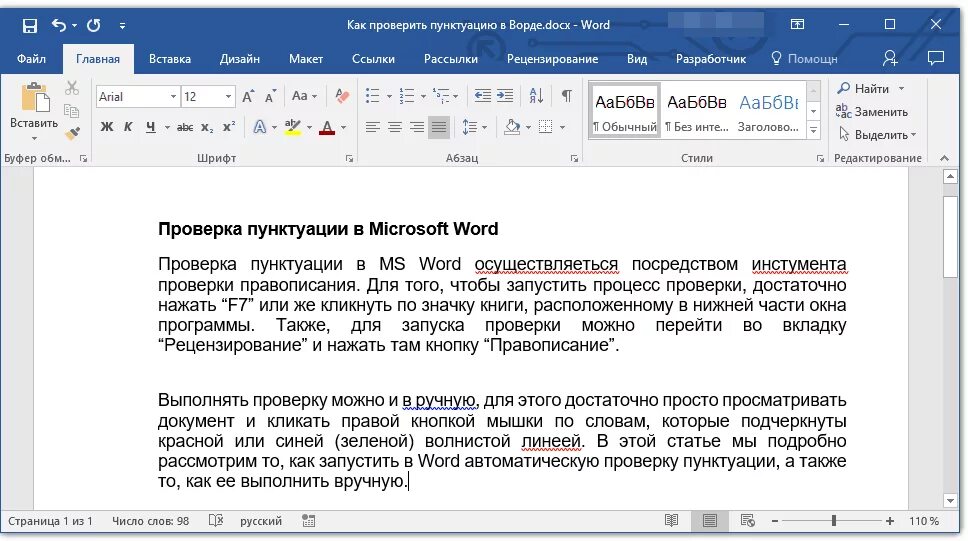The width and height of the screenshot is (968, 541).
Task: Sort text with the A-Z icon
Action: (536, 96)
